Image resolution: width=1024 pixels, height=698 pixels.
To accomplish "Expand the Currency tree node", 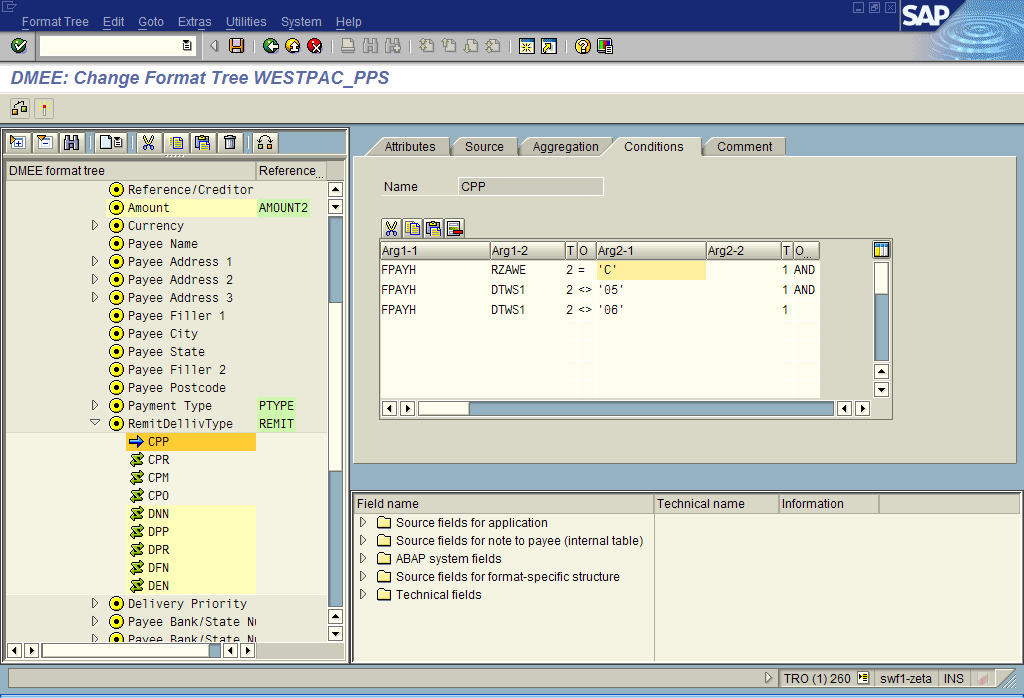I will (92, 225).
